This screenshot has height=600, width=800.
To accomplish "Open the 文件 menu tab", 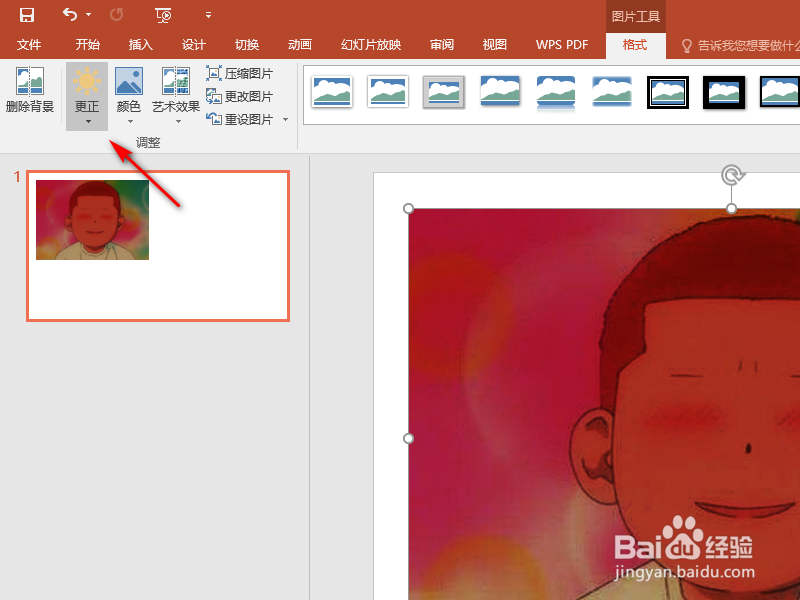I will pyautogui.click(x=29, y=45).
